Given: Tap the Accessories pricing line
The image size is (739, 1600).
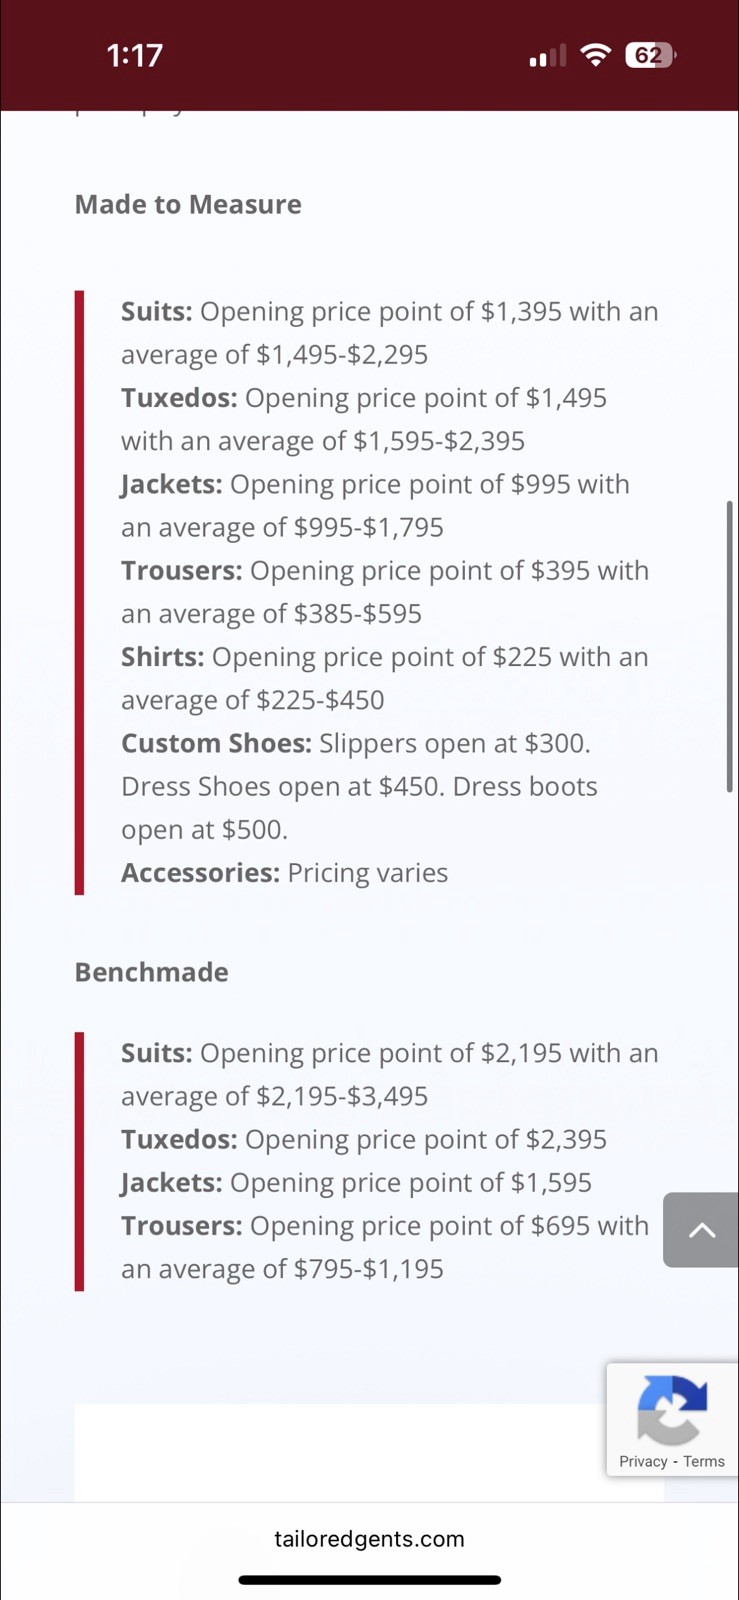Looking at the screenshot, I should (284, 873).
